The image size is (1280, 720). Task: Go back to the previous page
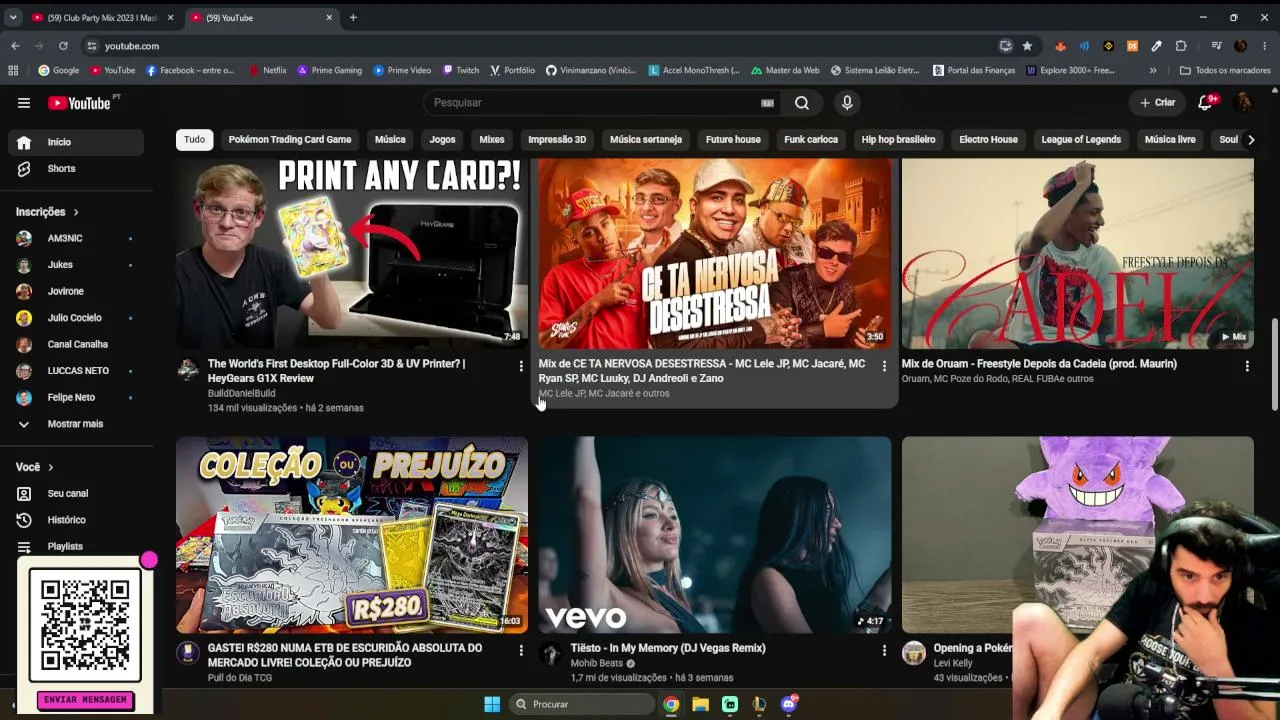coord(15,46)
